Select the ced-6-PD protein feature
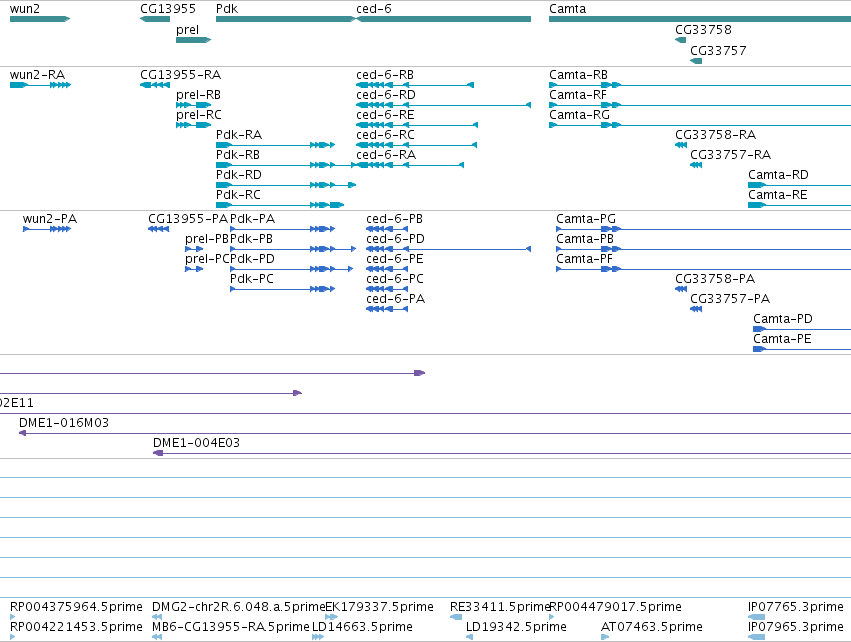 pos(448,249)
